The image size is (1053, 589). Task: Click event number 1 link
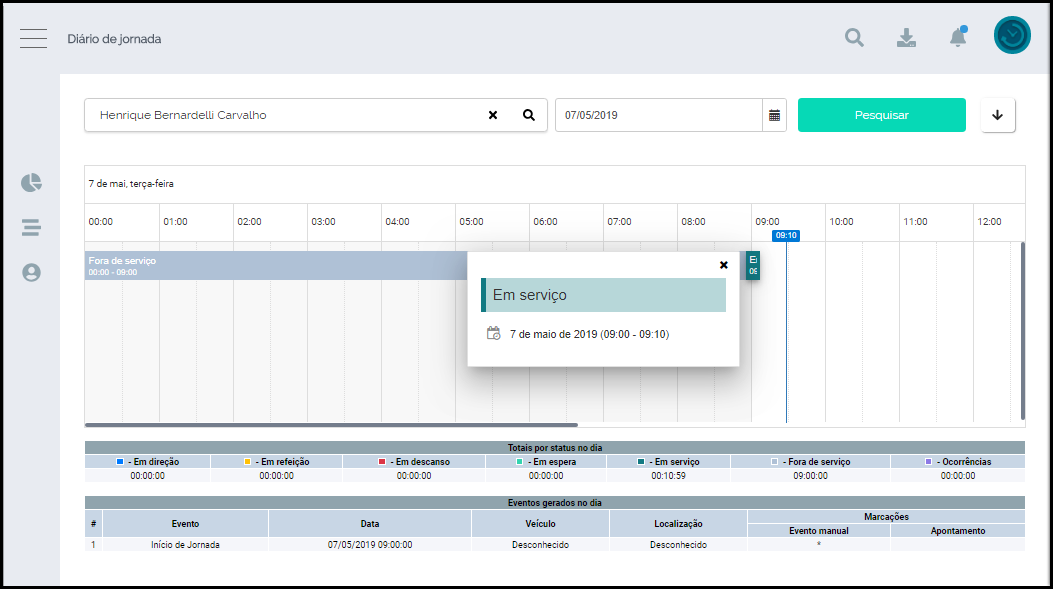(93, 545)
